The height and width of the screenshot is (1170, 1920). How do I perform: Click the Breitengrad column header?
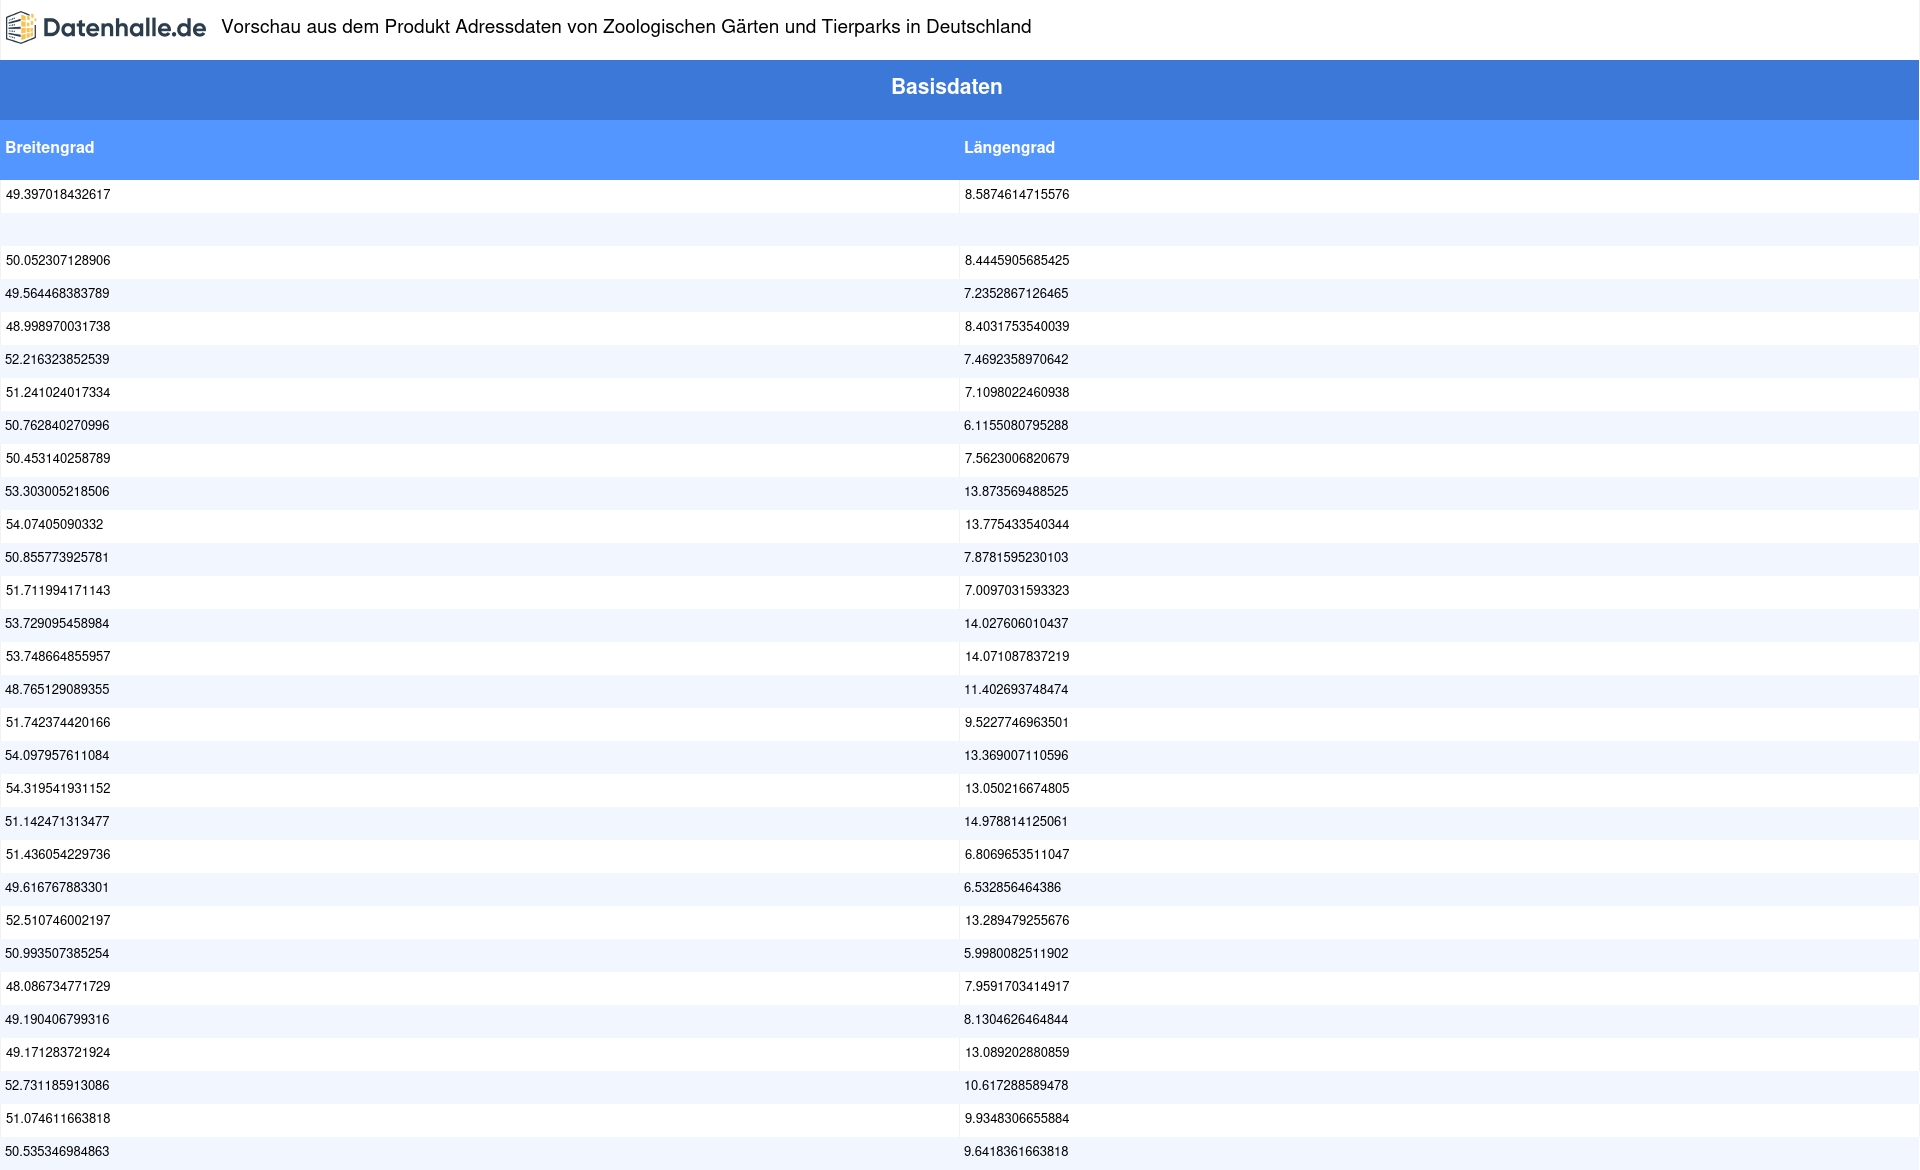(50, 148)
